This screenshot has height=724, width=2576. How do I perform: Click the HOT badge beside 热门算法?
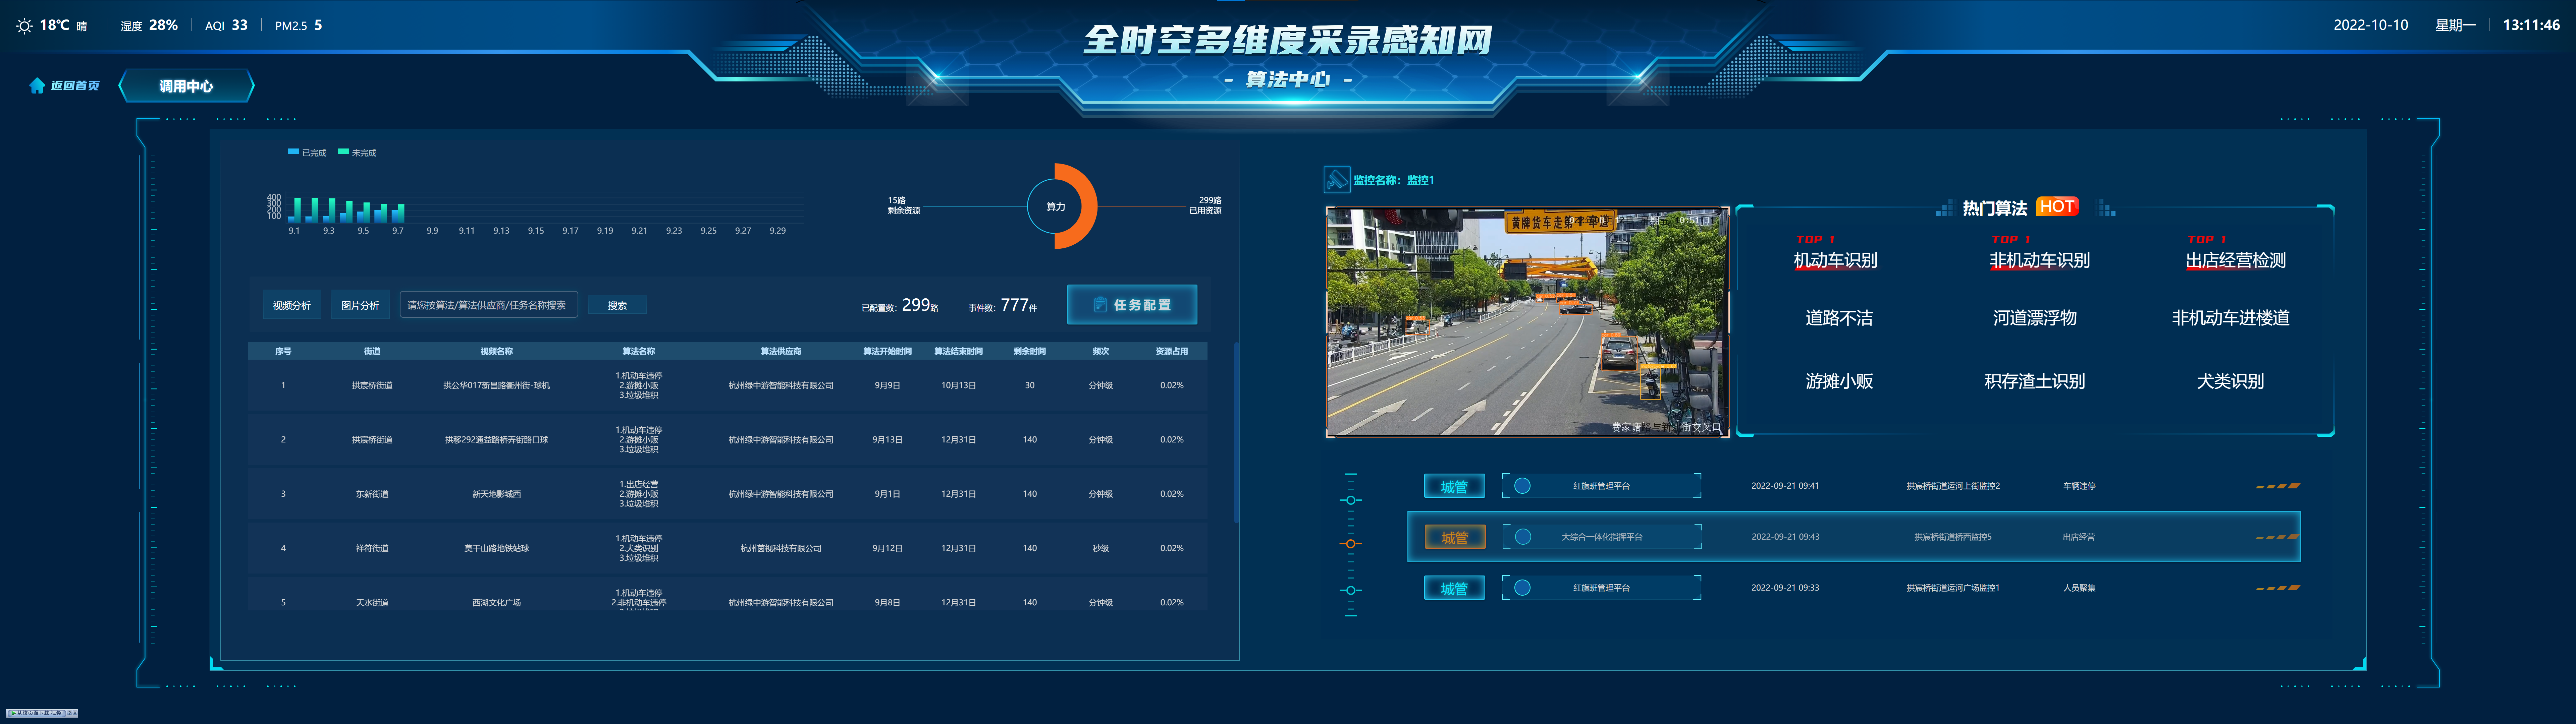[2057, 206]
